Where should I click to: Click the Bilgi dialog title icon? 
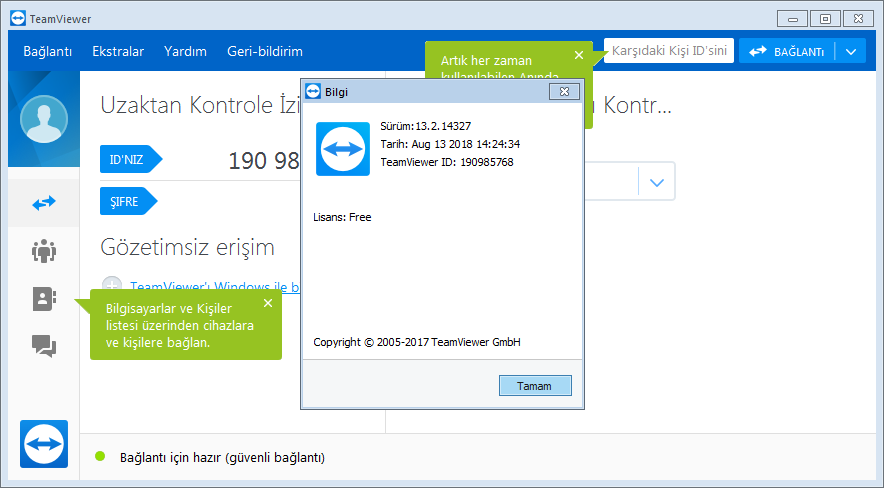[313, 91]
